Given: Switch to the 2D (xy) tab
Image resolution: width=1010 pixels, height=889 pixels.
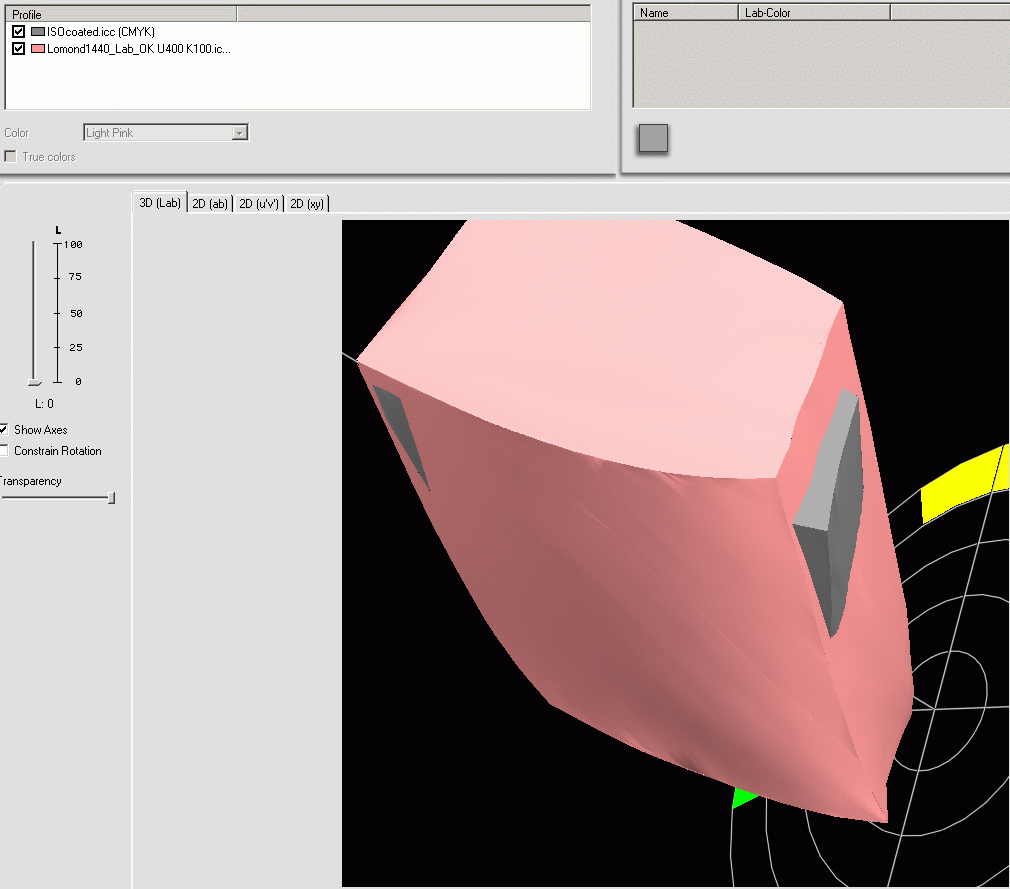Looking at the screenshot, I should tap(307, 204).
